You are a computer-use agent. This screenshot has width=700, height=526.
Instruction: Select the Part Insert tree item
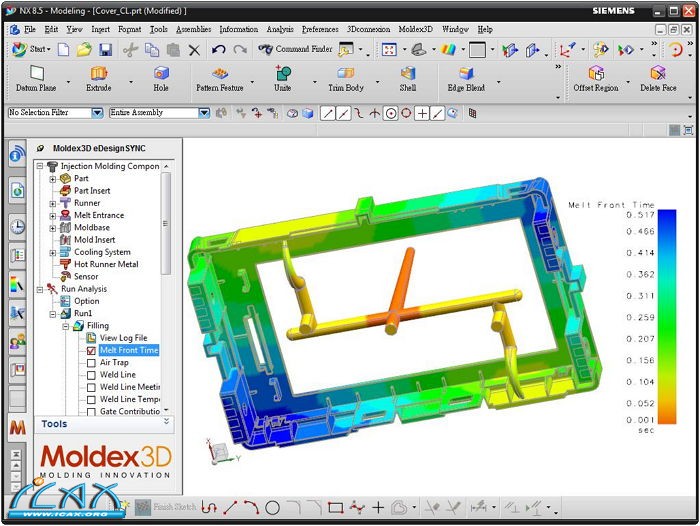point(92,191)
